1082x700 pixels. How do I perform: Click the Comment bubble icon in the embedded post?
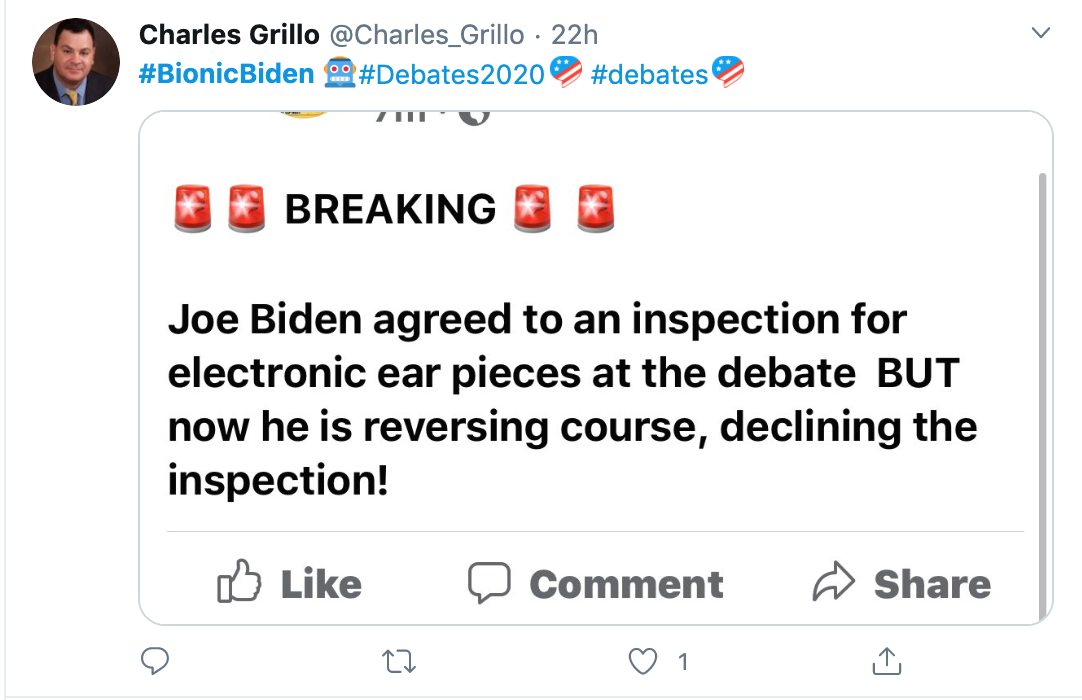coord(489,583)
